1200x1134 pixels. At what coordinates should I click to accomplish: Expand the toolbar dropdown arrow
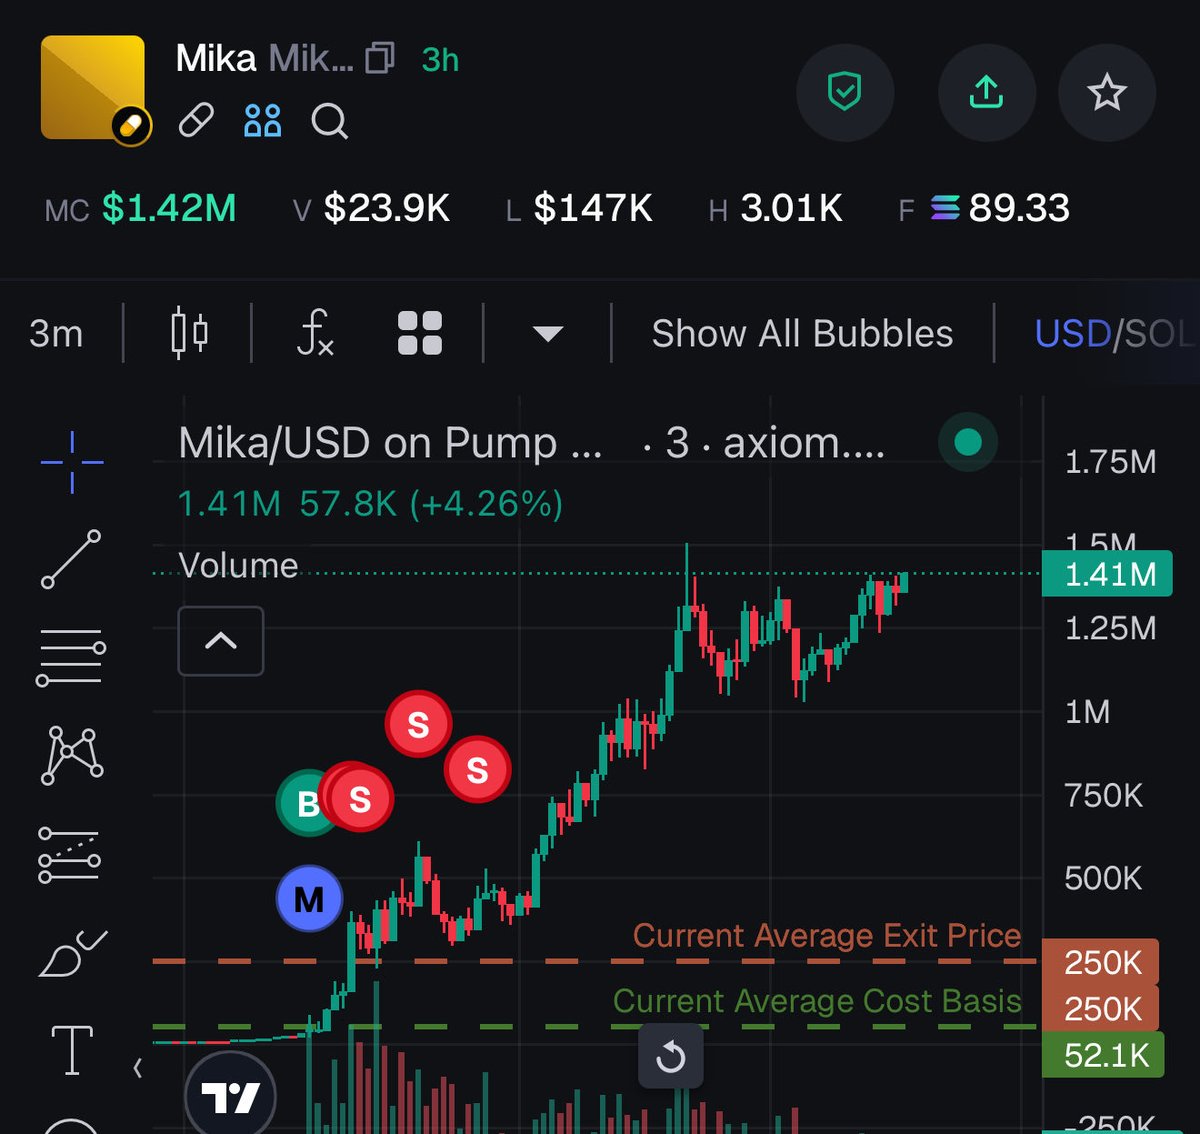[548, 334]
